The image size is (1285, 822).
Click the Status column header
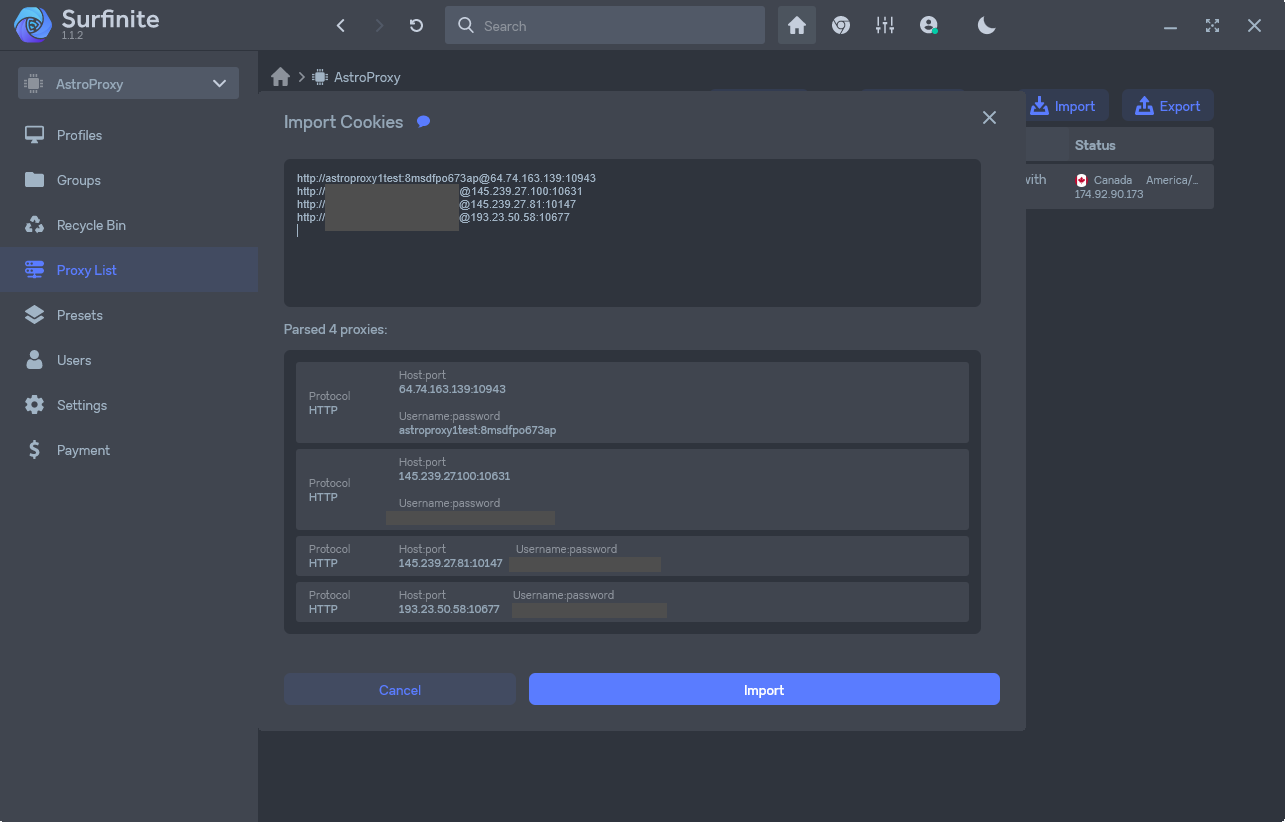click(x=1095, y=145)
